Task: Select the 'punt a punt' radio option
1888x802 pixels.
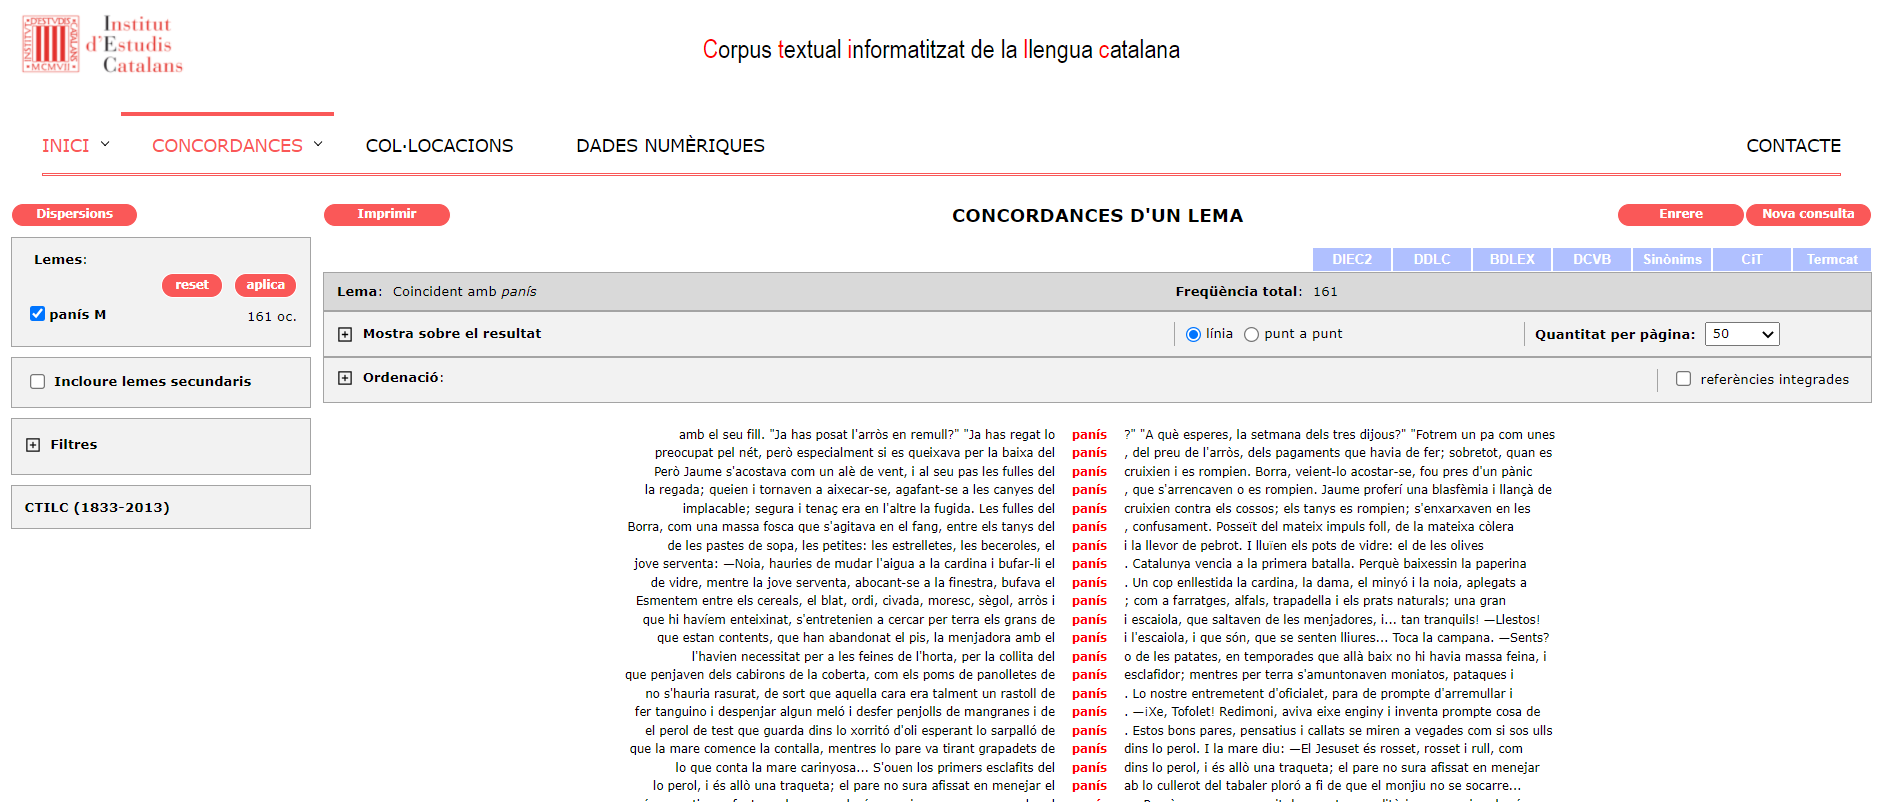Action: (x=1251, y=335)
